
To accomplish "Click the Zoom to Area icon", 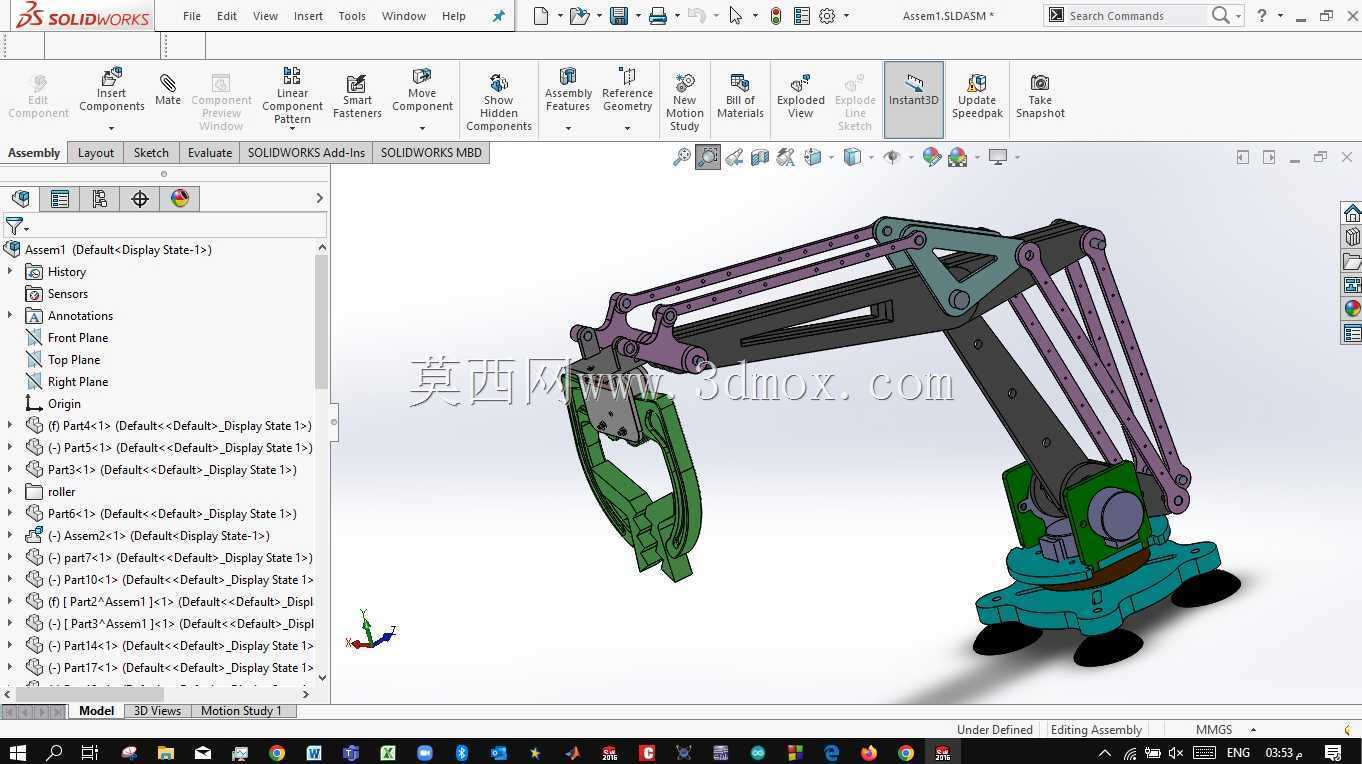I will coord(708,157).
